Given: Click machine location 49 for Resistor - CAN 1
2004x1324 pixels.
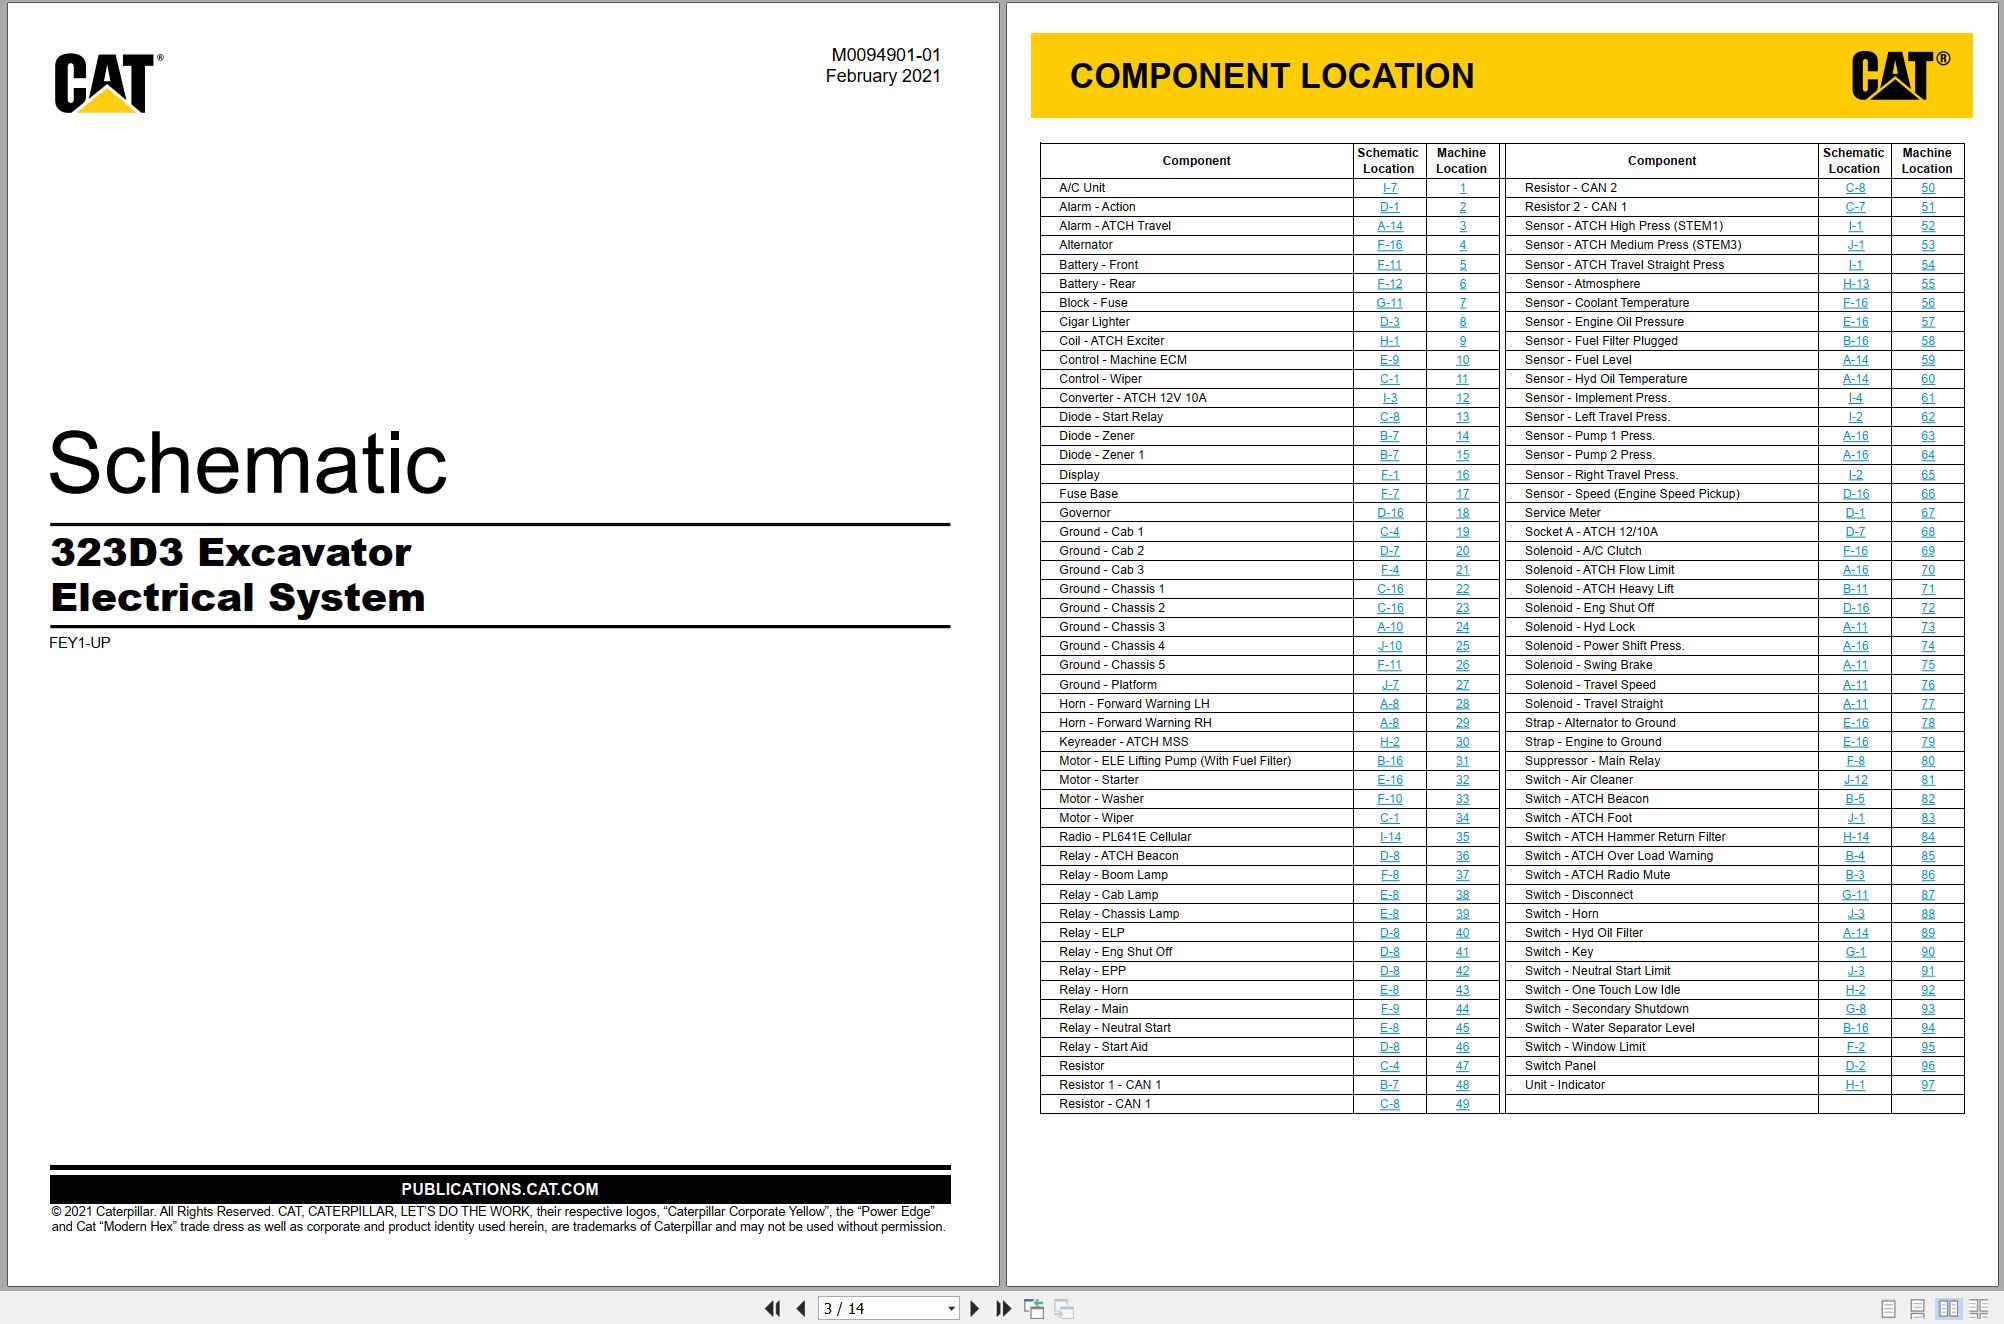Looking at the screenshot, I should point(1462,1104).
